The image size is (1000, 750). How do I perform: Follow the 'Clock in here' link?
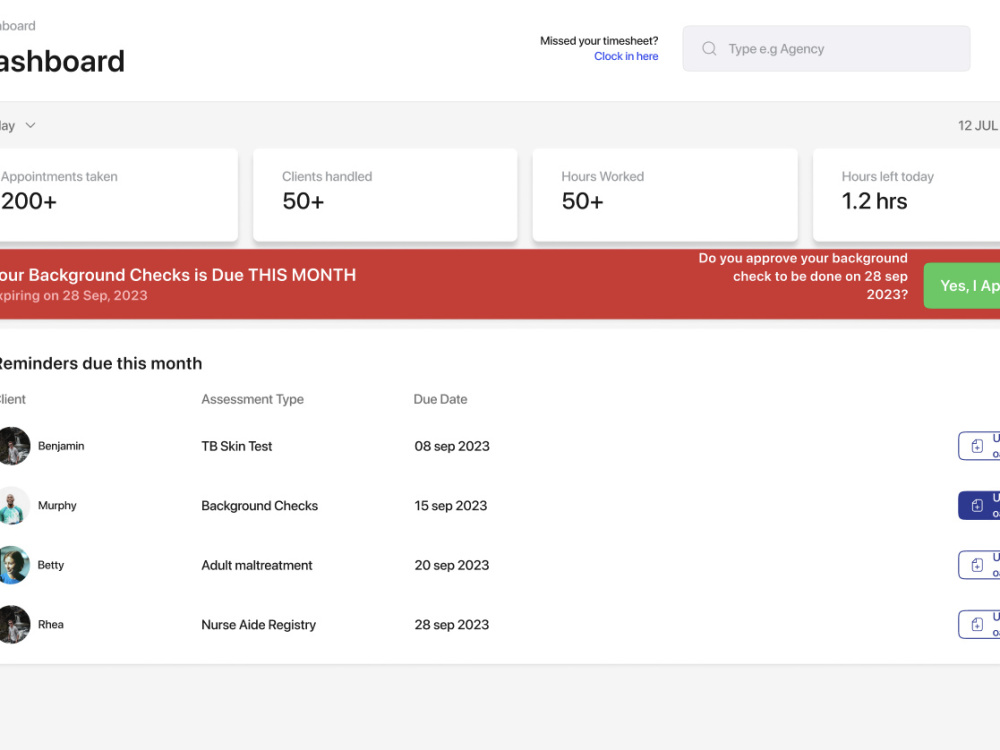coord(626,56)
